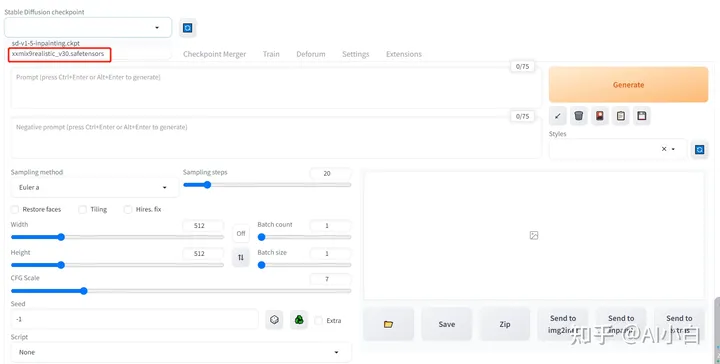Click the Batch count number field

pyautogui.click(x=331, y=226)
